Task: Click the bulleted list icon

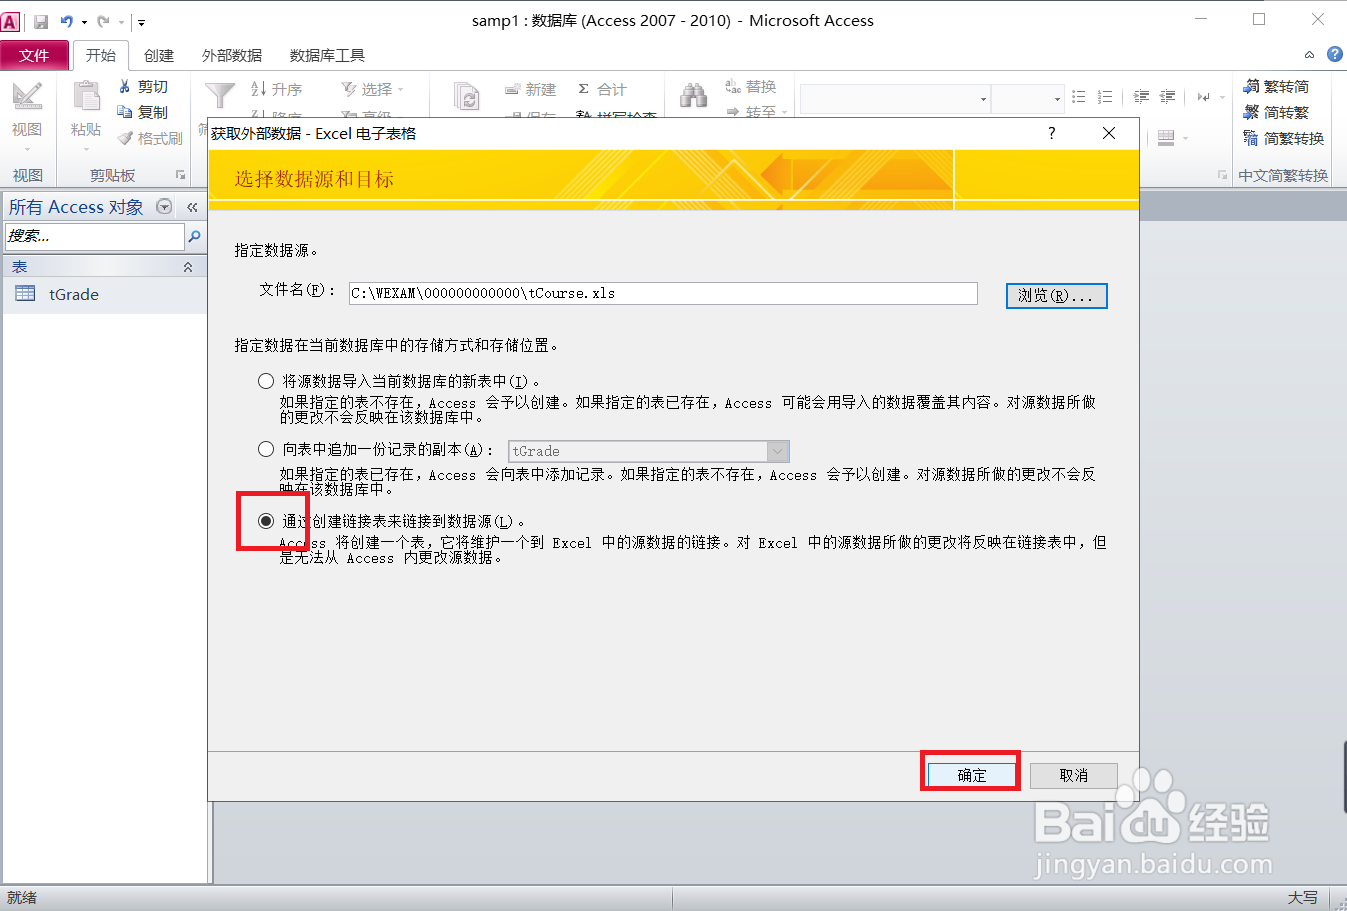Action: (x=1078, y=97)
